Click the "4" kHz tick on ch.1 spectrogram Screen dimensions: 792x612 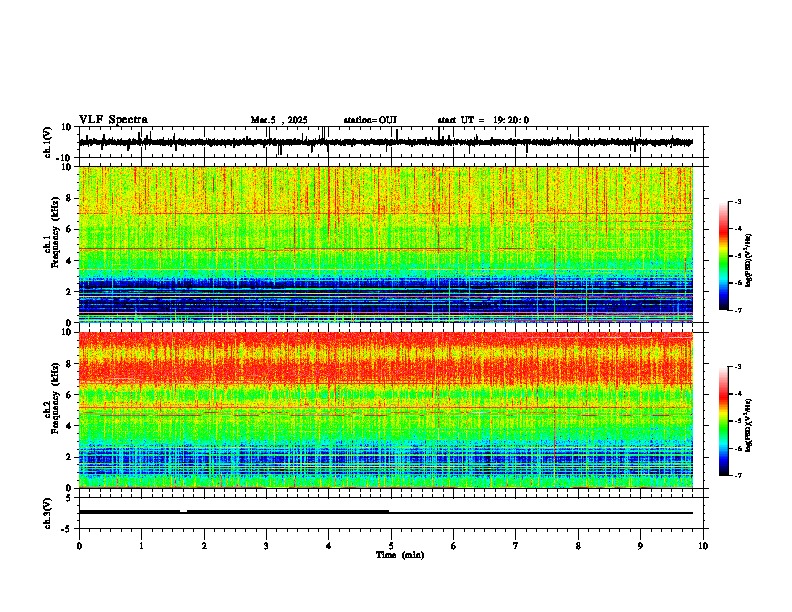coord(69,261)
